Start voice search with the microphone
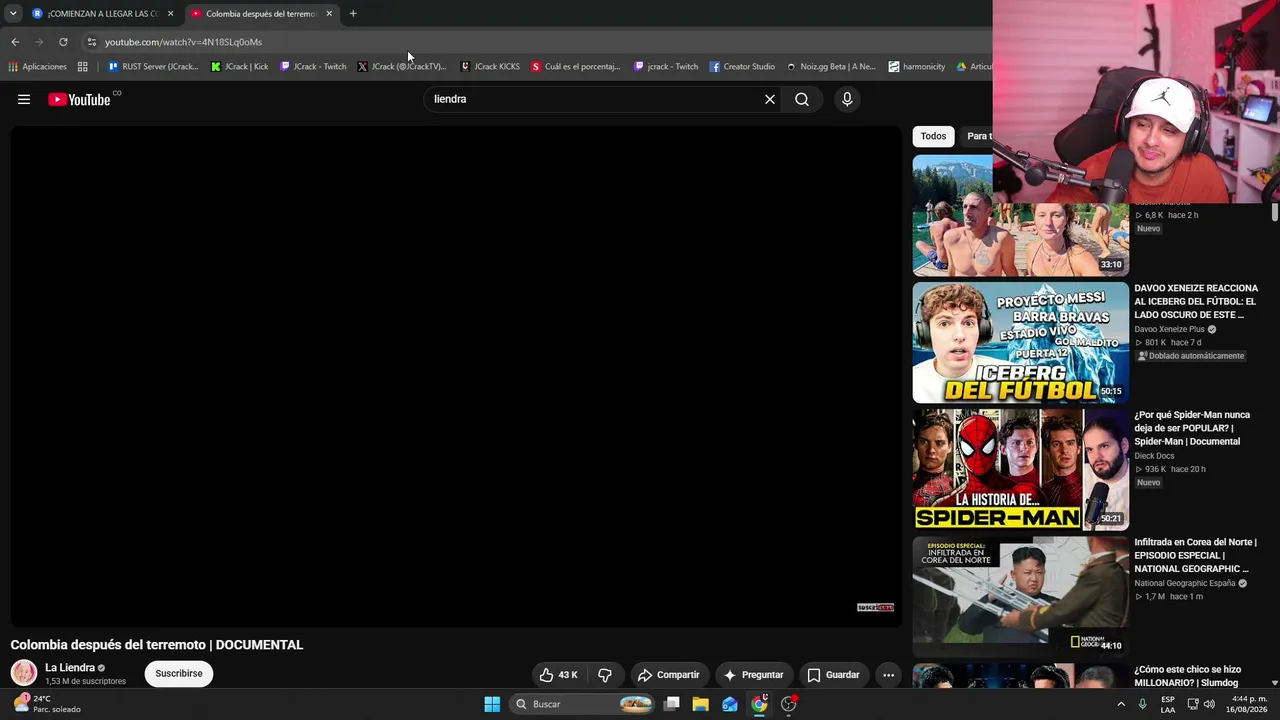The height and width of the screenshot is (720, 1280). tap(847, 99)
